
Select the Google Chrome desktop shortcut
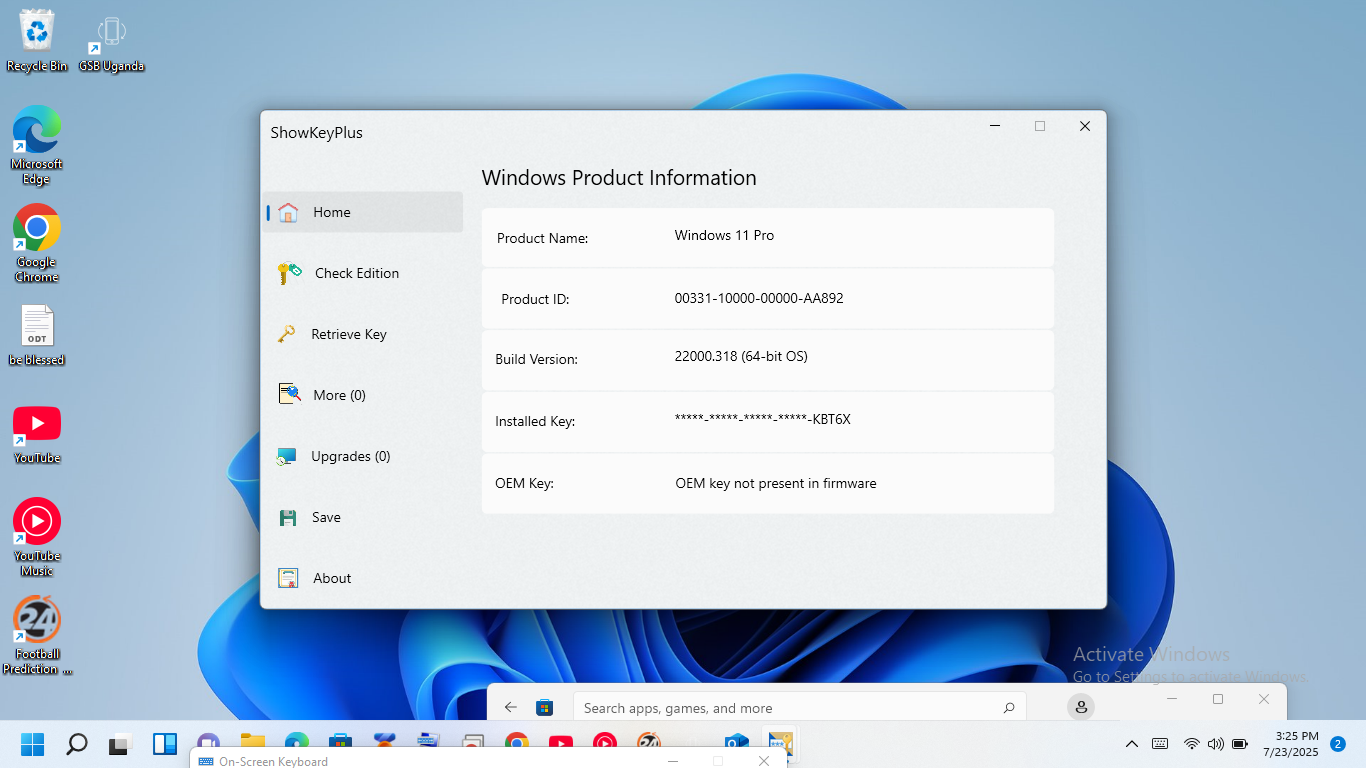click(37, 244)
